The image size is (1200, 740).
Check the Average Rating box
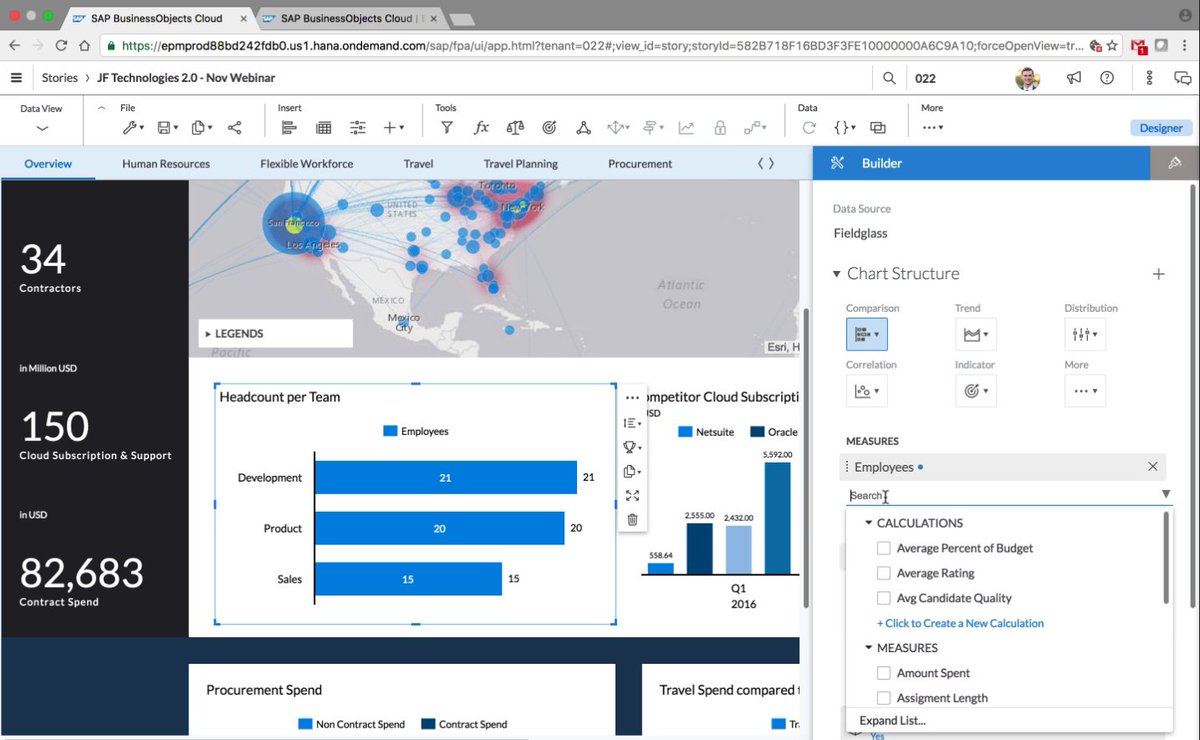883,573
